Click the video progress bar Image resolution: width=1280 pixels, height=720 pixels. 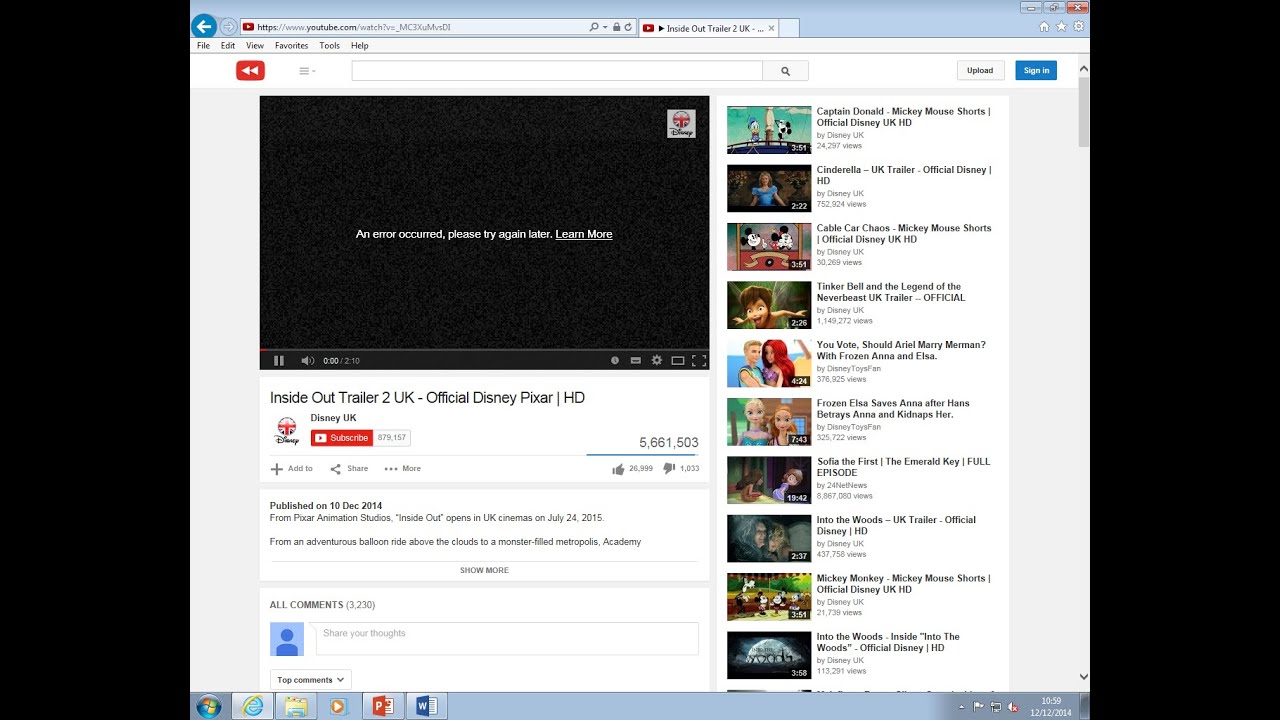(484, 350)
